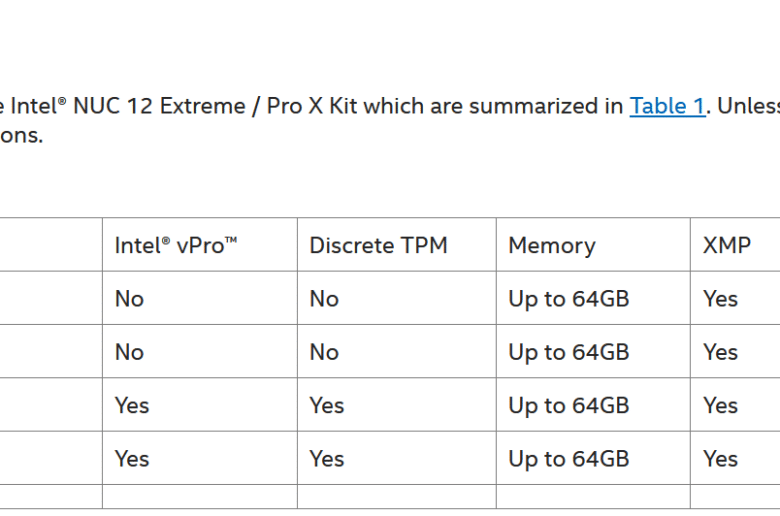Image resolution: width=780 pixels, height=516 pixels.
Task: Click empty bottom cell under Memory column
Action: [x=593, y=497]
